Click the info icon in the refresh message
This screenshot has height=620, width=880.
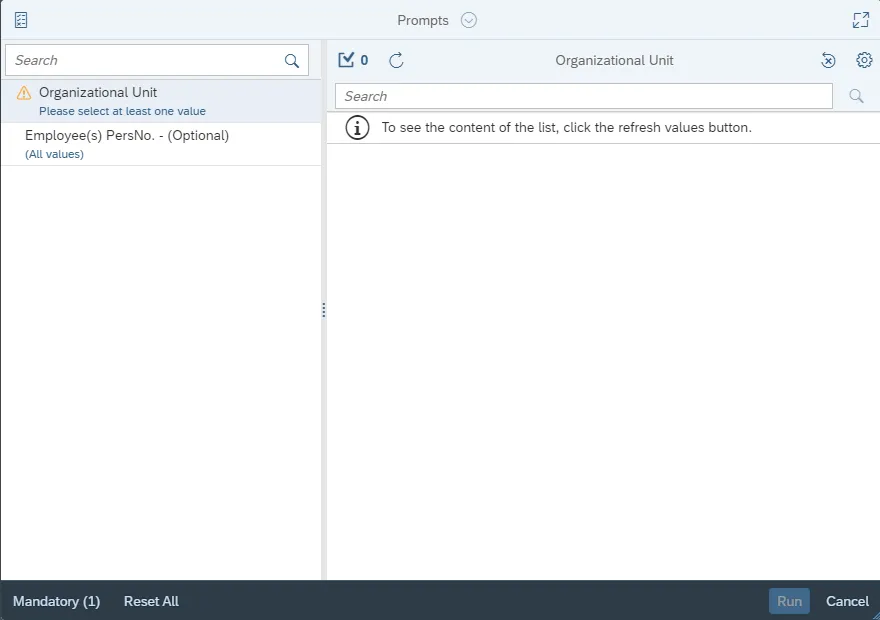[x=357, y=128]
